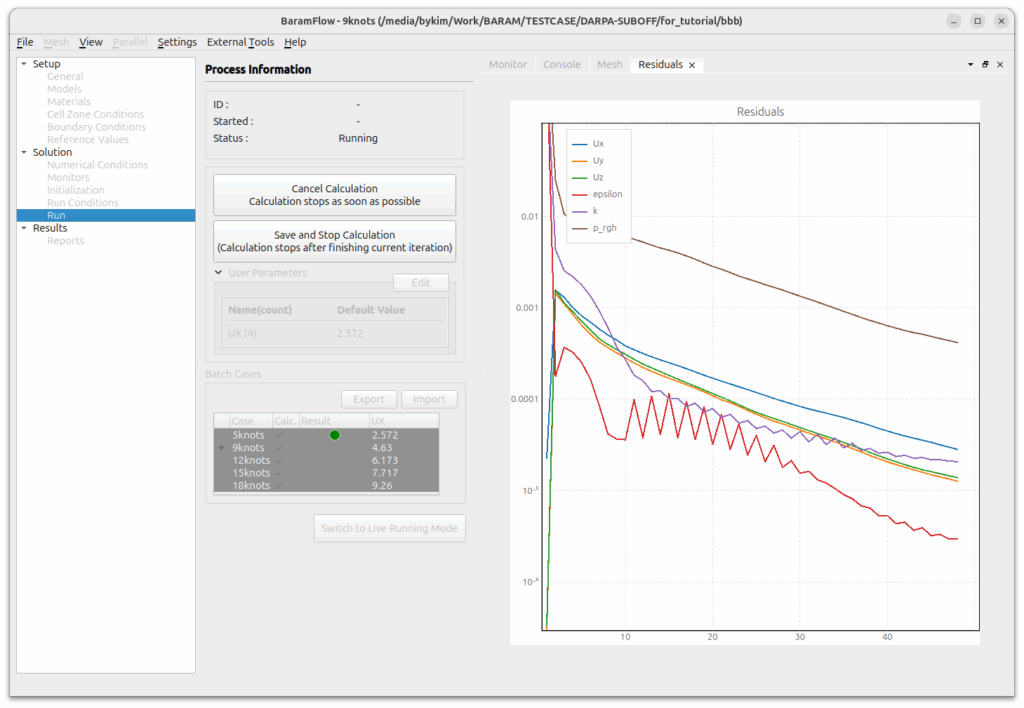Viewport: 1024px width, 708px height.
Task: Minimize the BaramFlow window
Action: coord(953,21)
